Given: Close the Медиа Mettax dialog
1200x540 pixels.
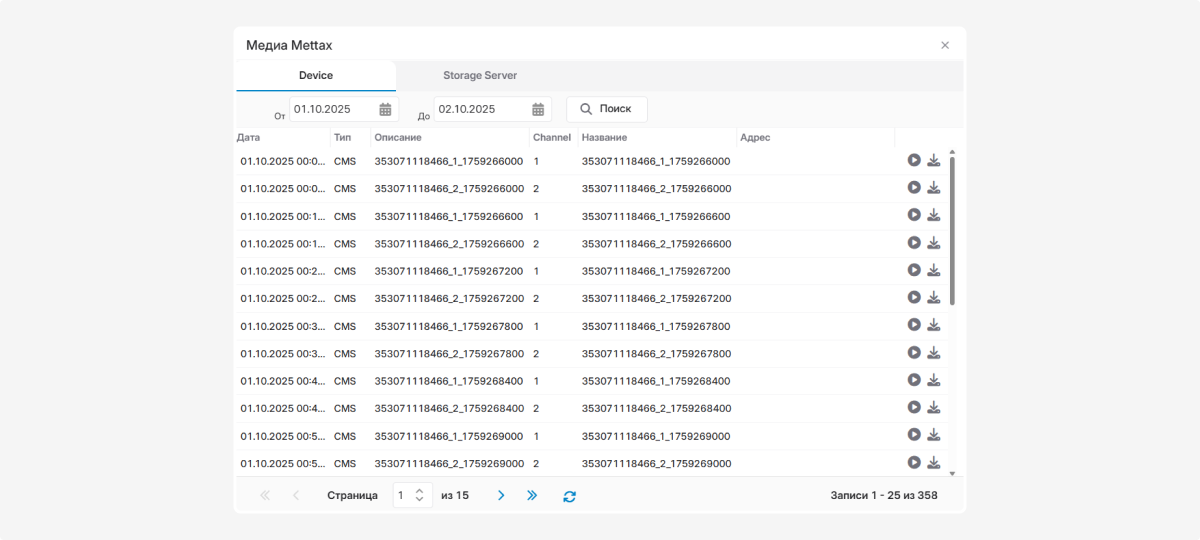Looking at the screenshot, I should pos(945,45).
